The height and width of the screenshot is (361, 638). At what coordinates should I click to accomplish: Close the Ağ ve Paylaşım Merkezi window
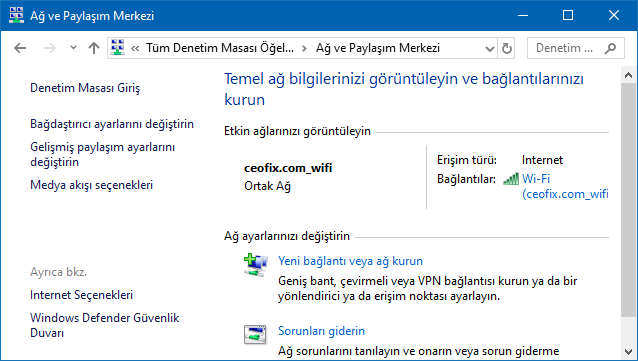click(614, 15)
